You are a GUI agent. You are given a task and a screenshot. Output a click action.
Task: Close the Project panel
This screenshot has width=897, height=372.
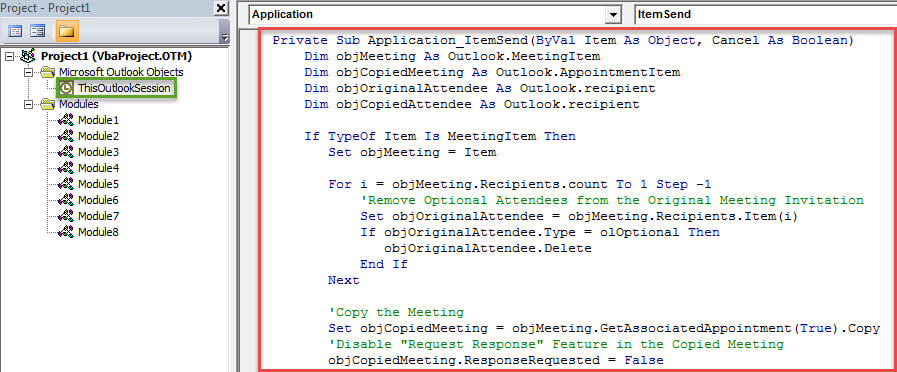(x=221, y=8)
